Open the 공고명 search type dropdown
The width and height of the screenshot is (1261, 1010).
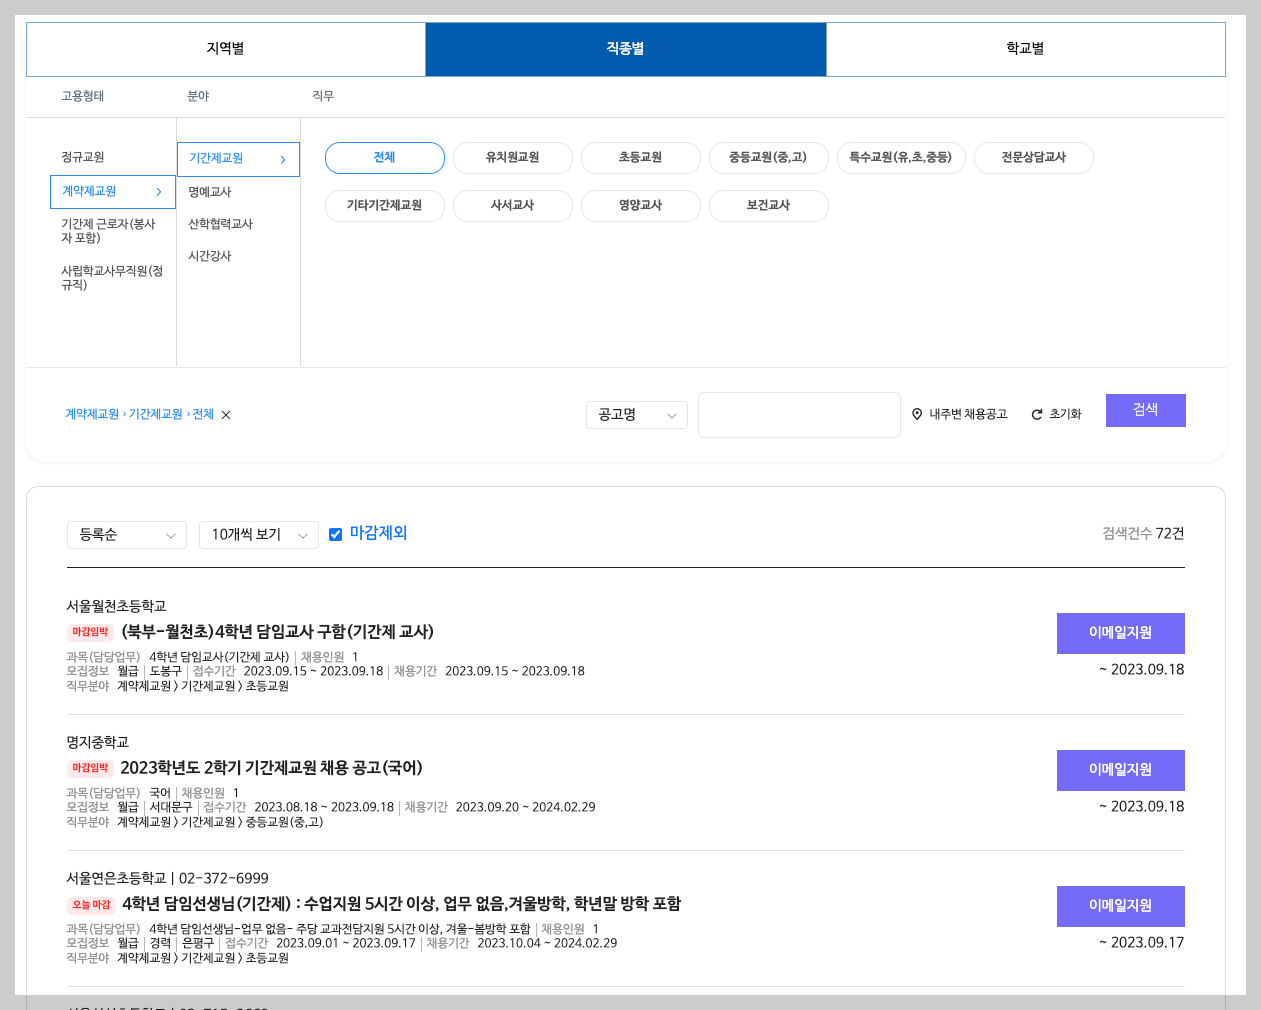pos(636,414)
